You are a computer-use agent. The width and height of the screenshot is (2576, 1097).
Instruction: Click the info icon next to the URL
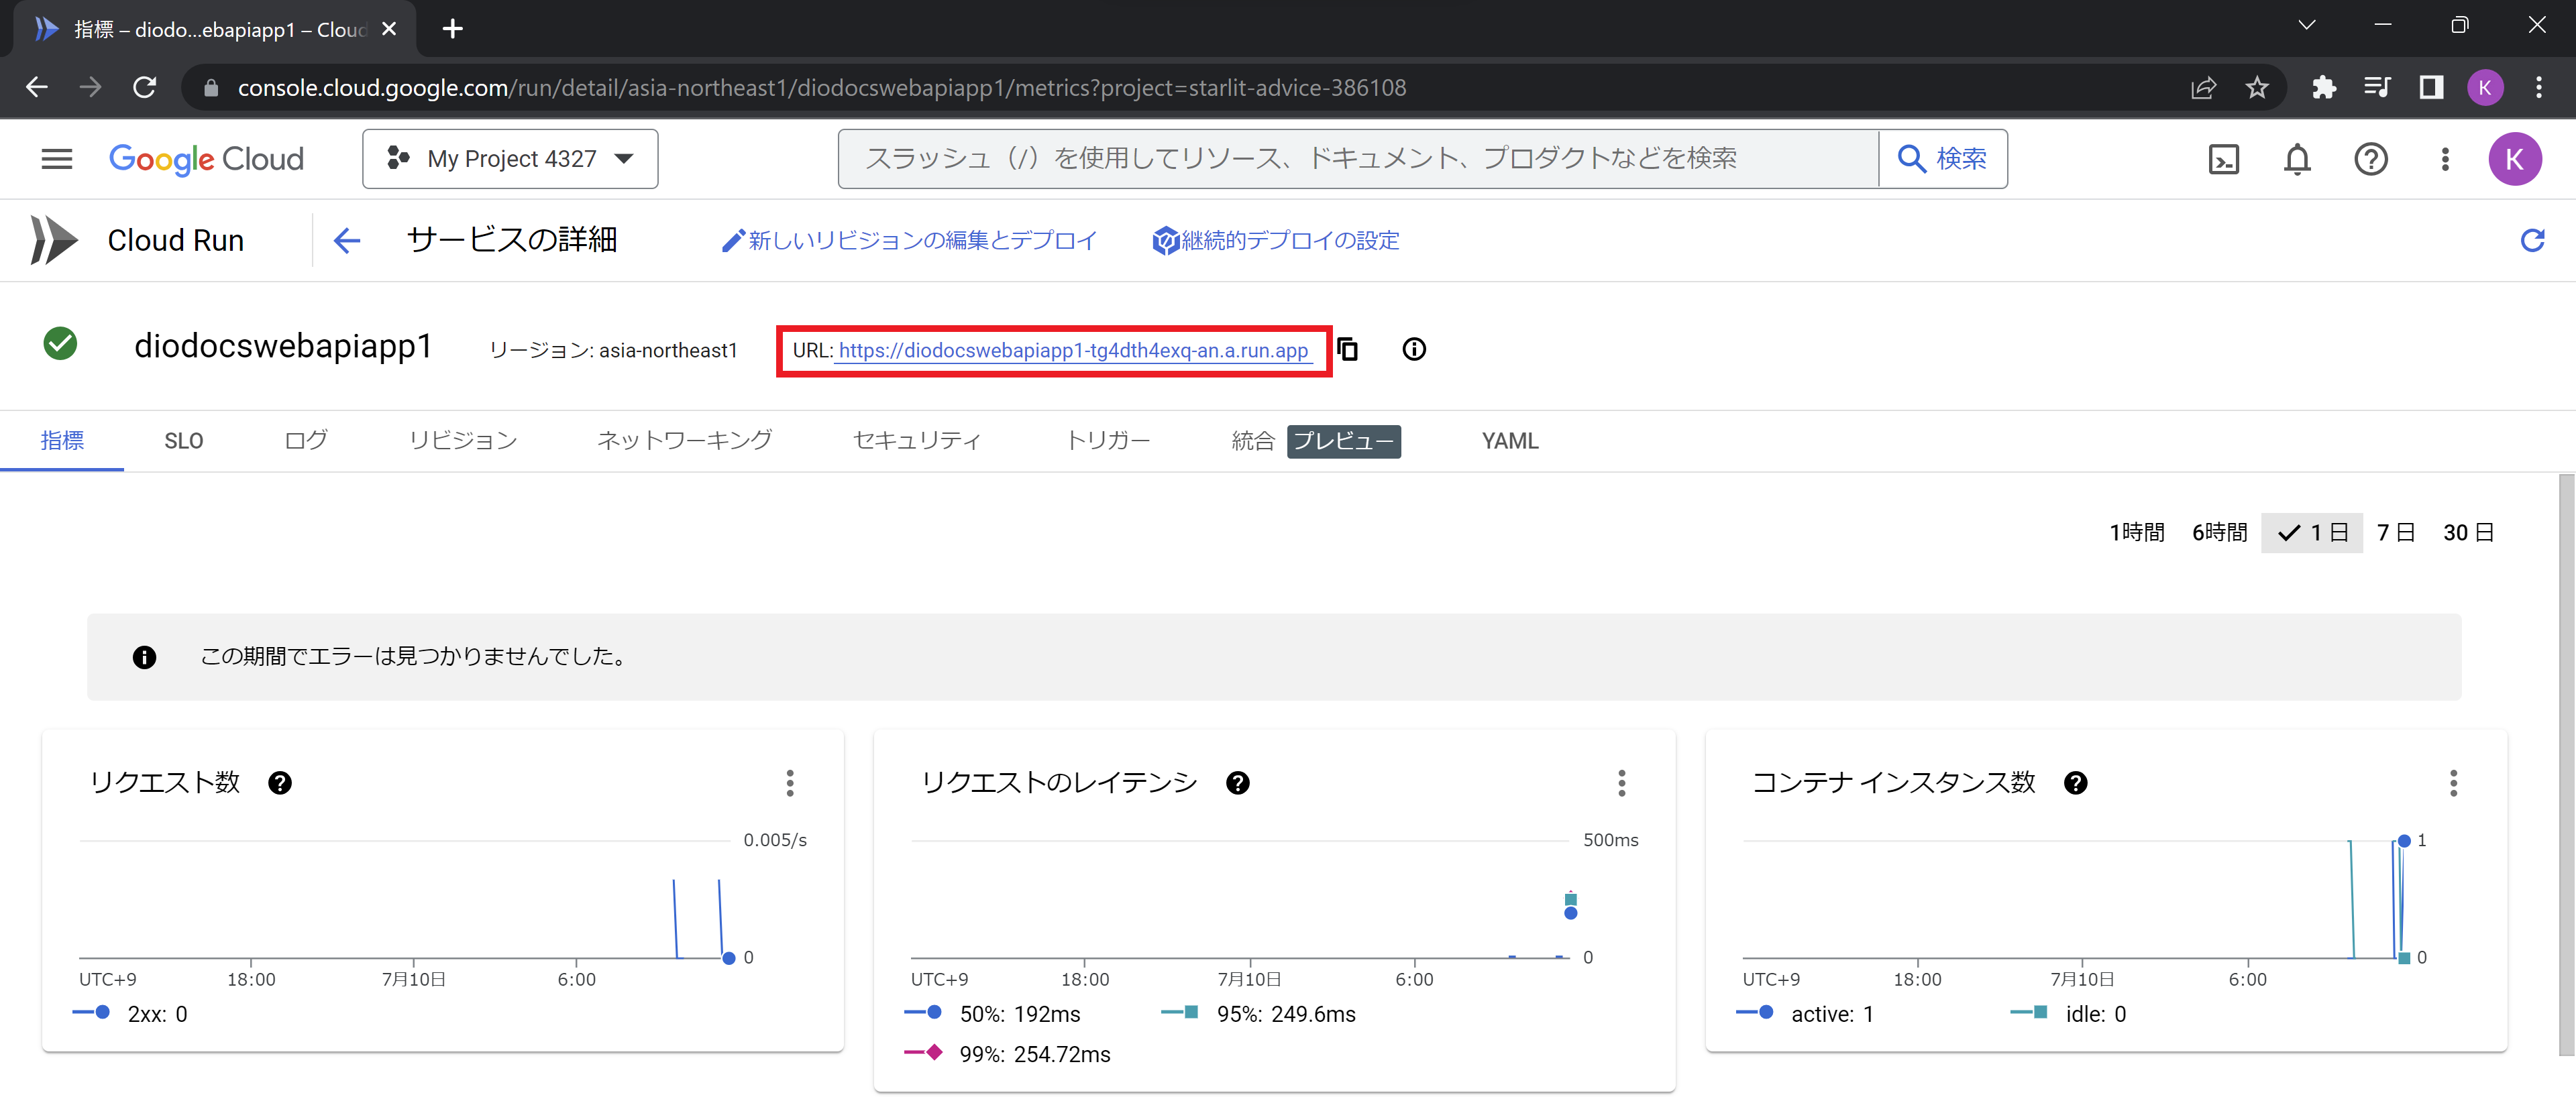coord(1414,349)
